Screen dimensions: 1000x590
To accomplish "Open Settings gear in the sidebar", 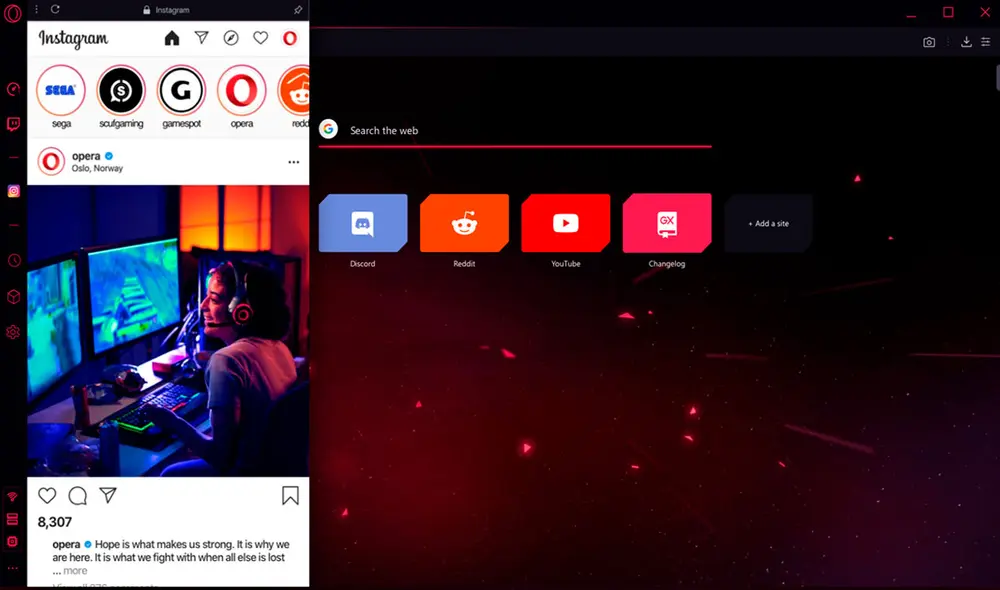I will (x=13, y=332).
